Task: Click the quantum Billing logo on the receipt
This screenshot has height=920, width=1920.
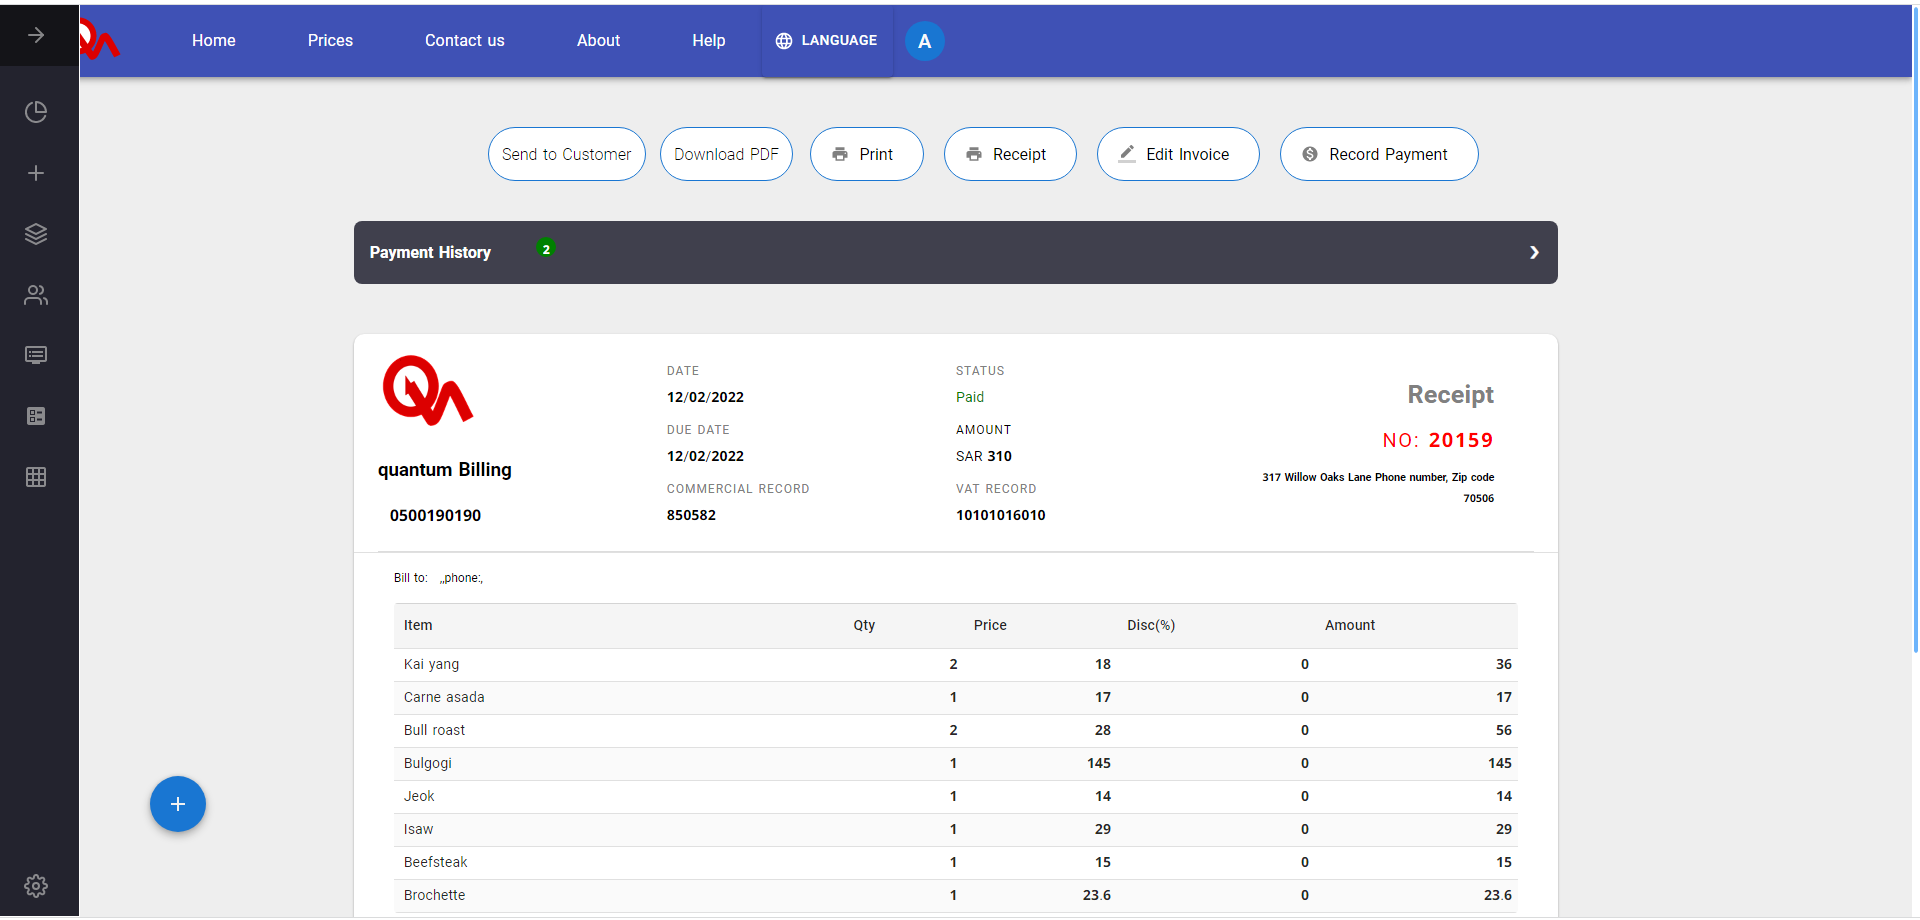Action: tap(427, 390)
